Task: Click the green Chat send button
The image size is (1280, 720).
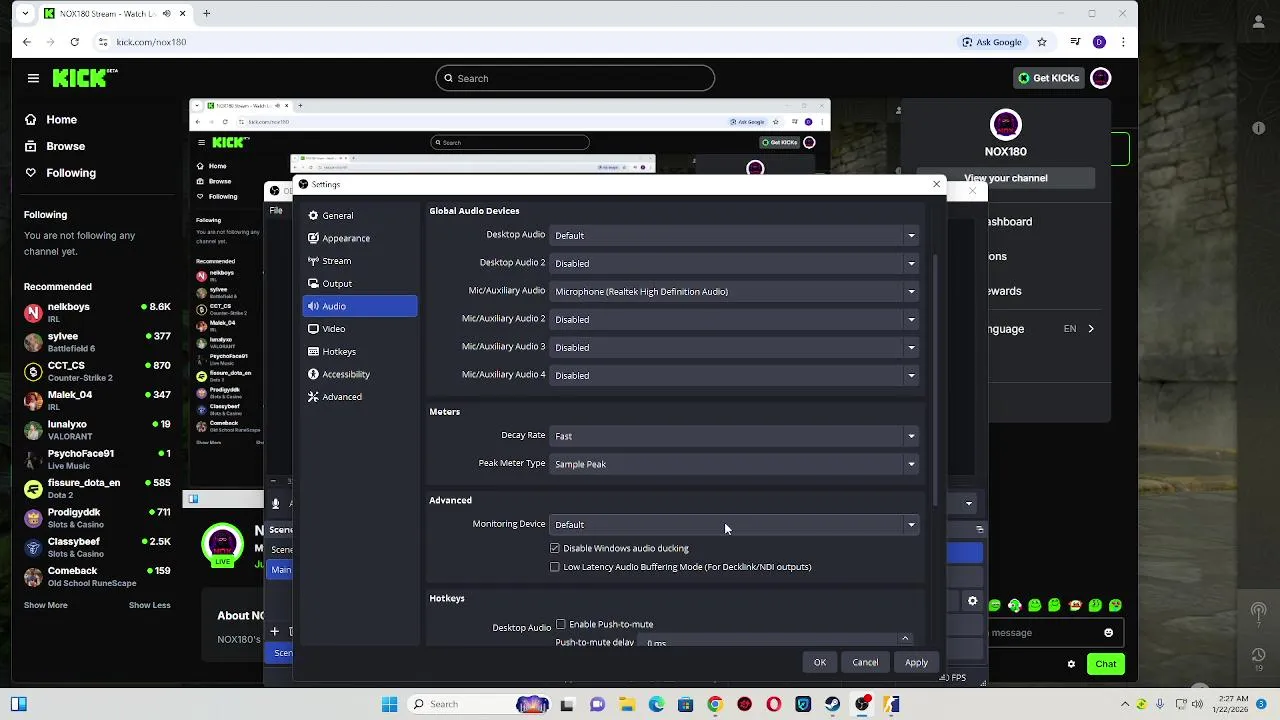Action: tap(1106, 664)
